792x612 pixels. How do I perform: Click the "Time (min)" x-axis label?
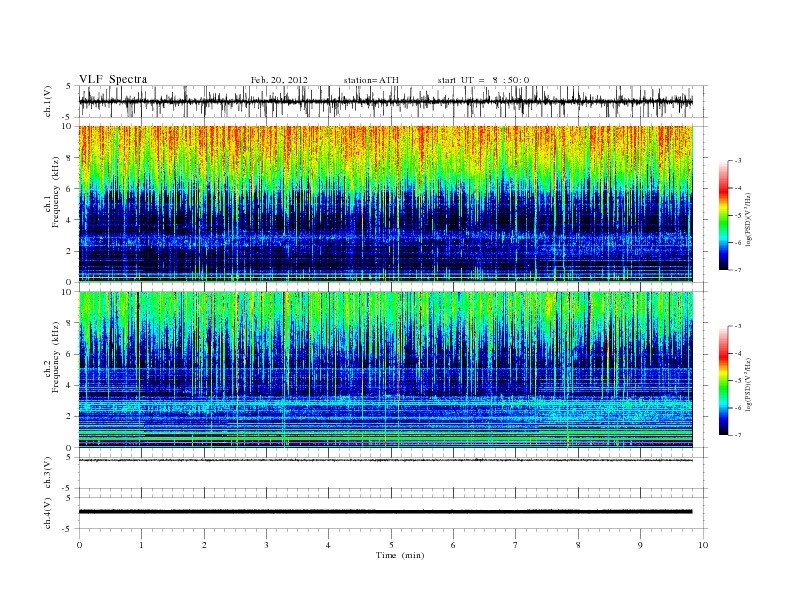tap(400, 555)
